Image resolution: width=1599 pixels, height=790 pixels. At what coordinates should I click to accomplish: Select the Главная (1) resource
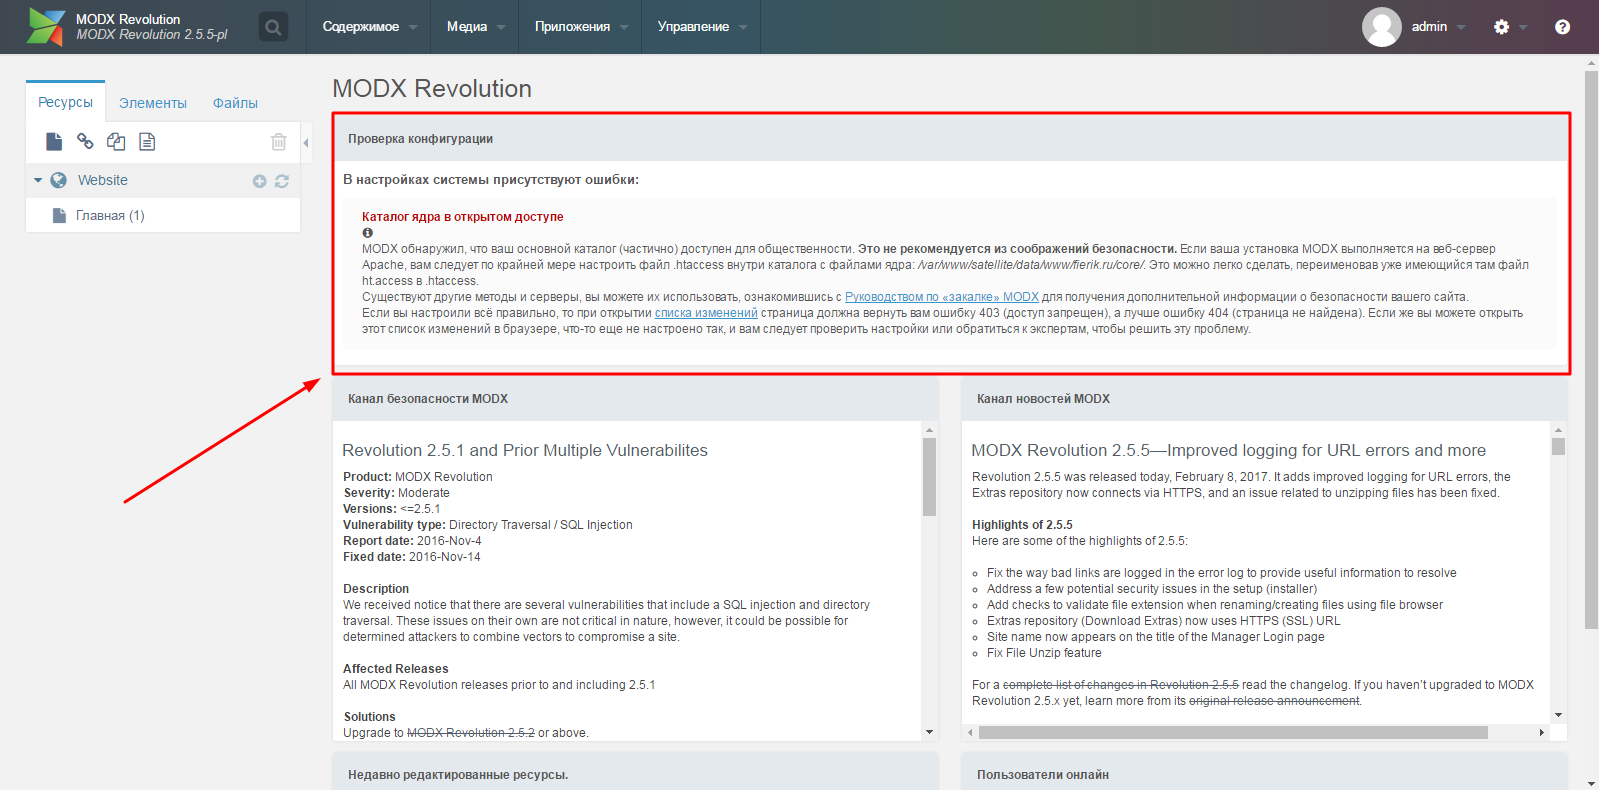coord(110,215)
